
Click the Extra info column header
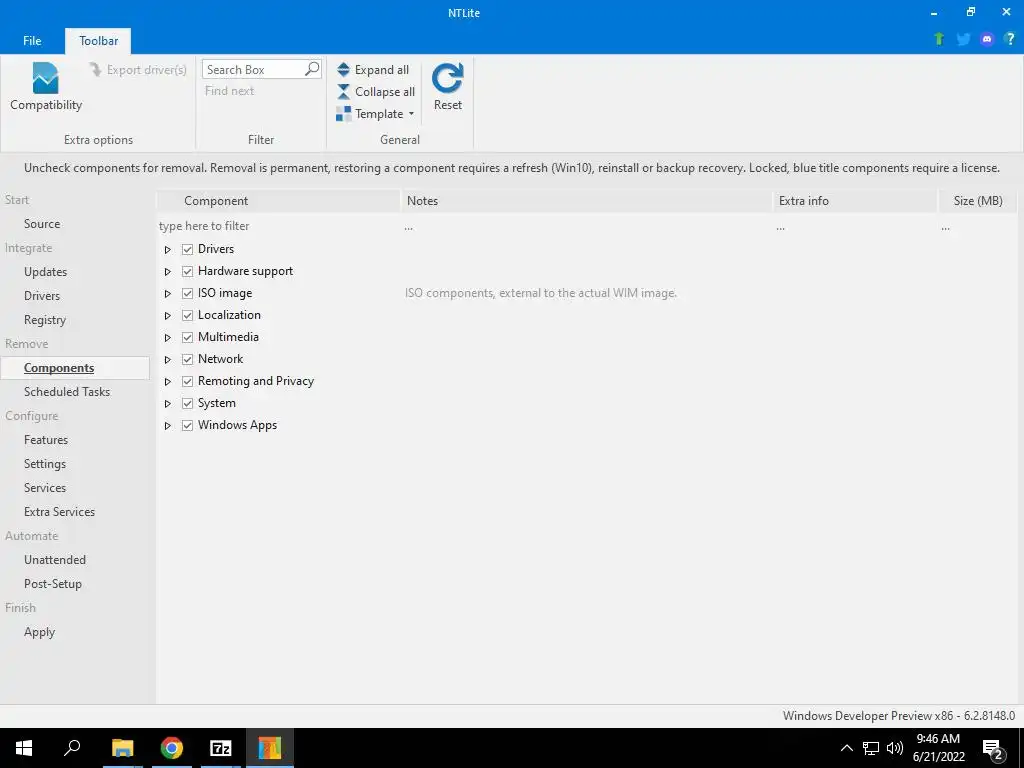(855, 200)
